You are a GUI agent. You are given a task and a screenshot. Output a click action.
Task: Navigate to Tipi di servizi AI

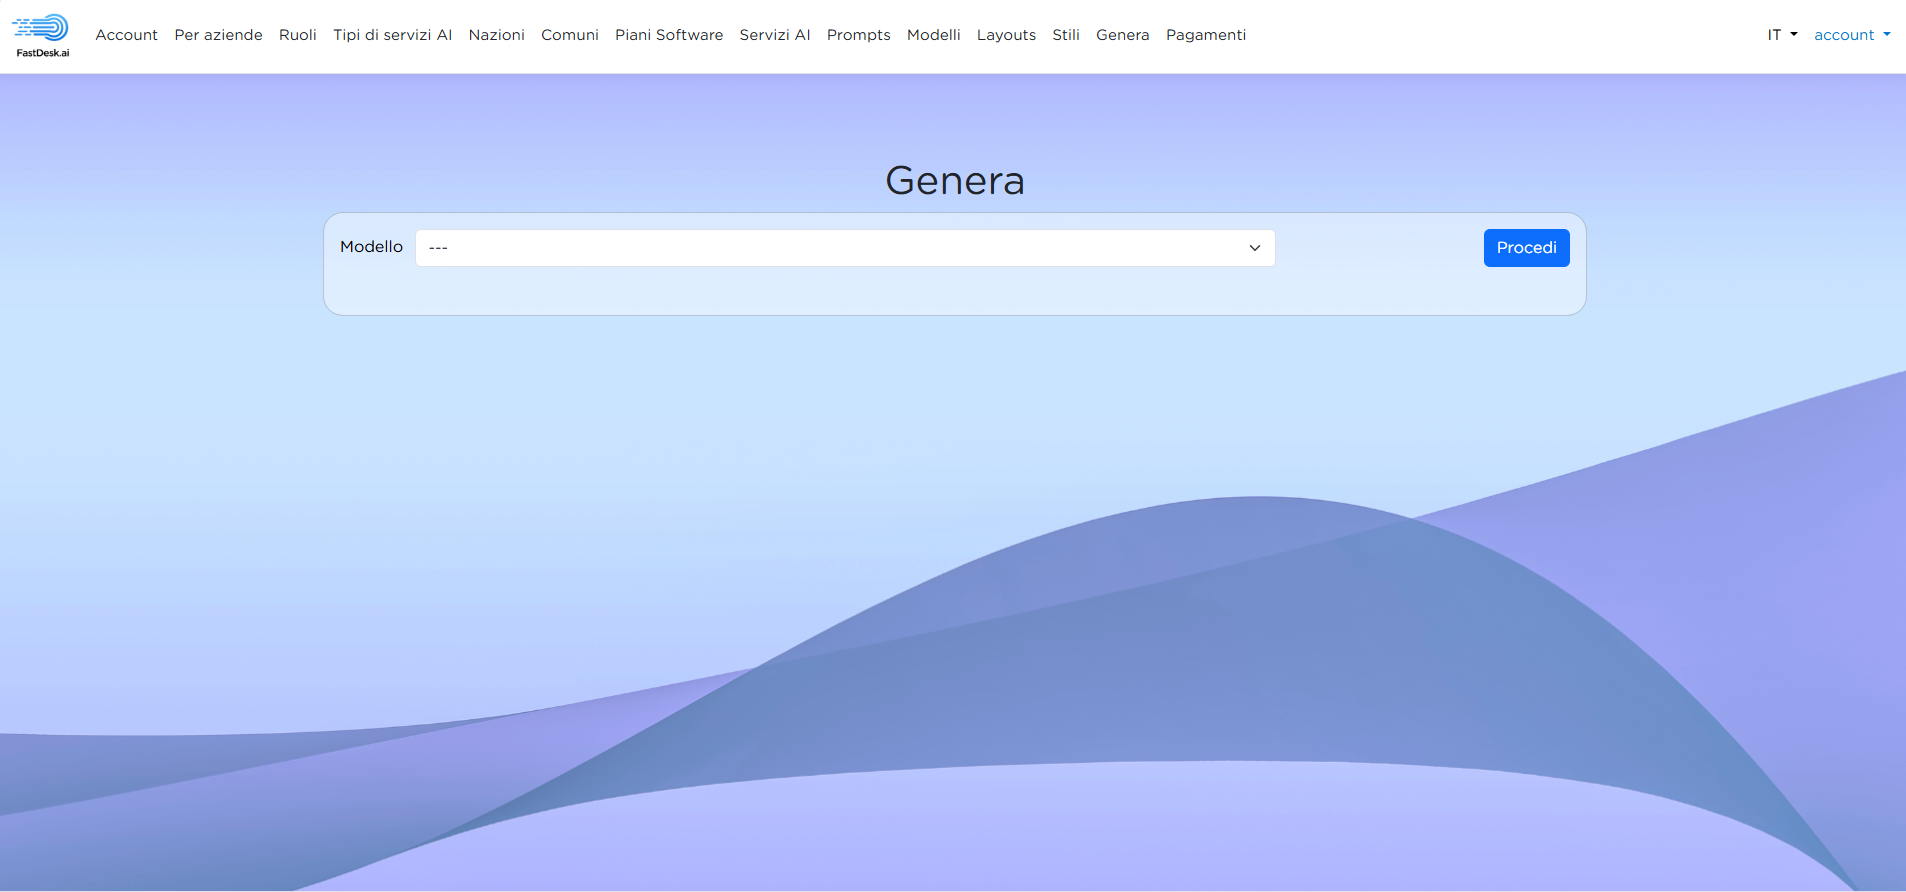392,35
